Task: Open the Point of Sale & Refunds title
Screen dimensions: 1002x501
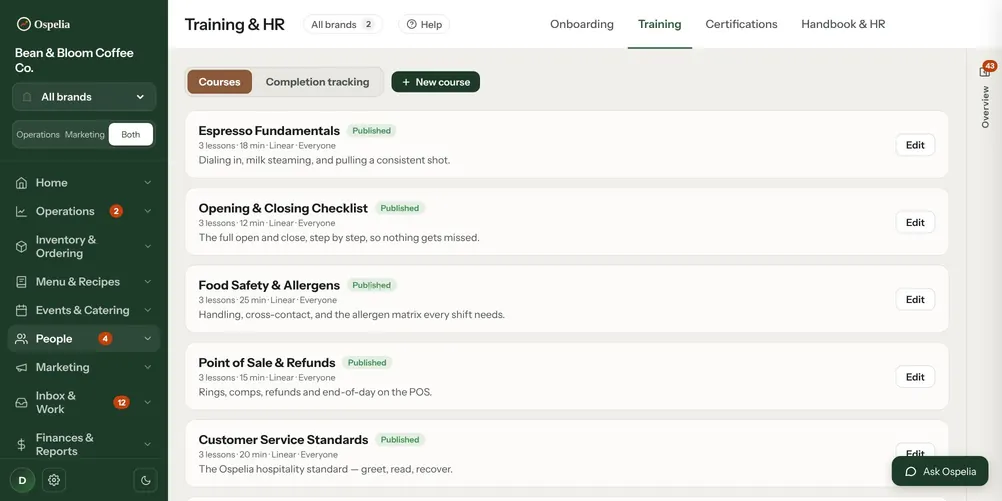Action: pos(266,363)
